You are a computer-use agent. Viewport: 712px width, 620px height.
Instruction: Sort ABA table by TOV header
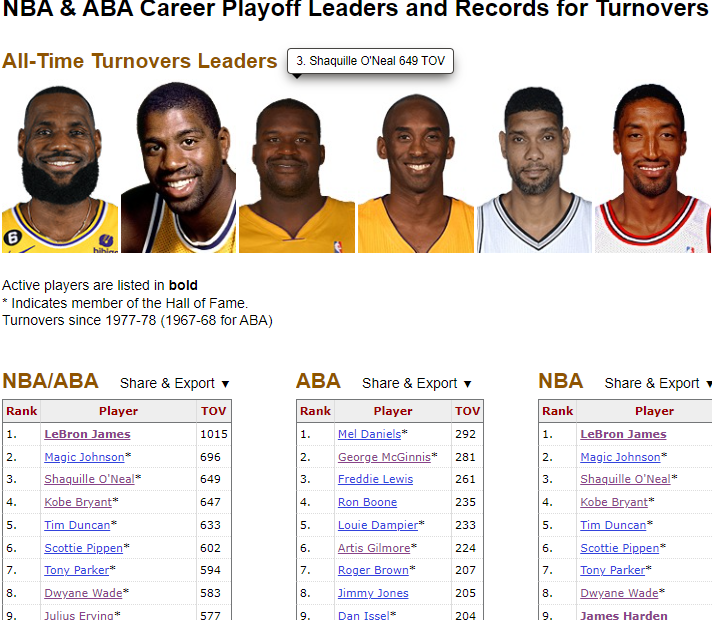(x=467, y=411)
